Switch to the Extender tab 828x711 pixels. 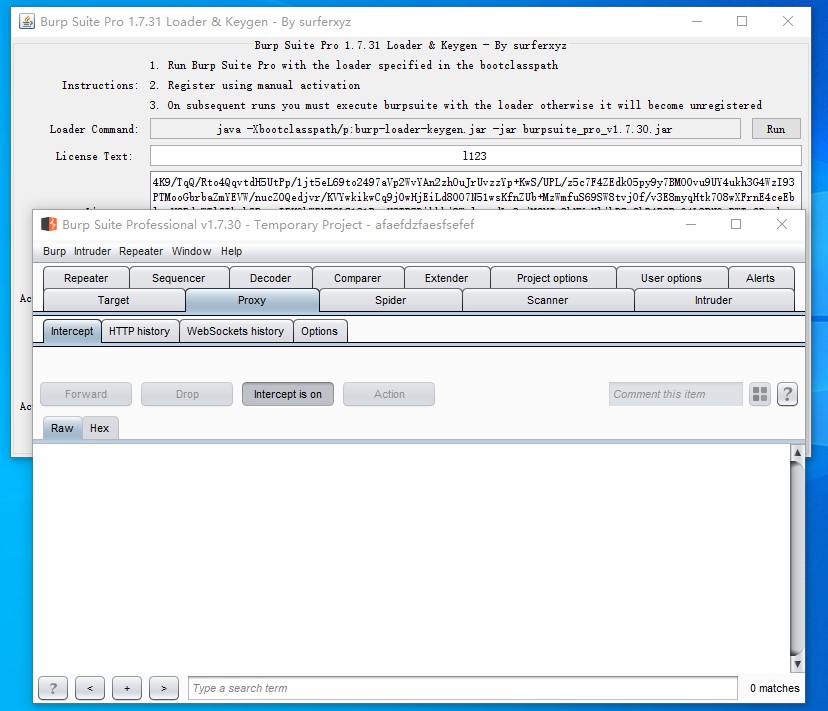446,278
